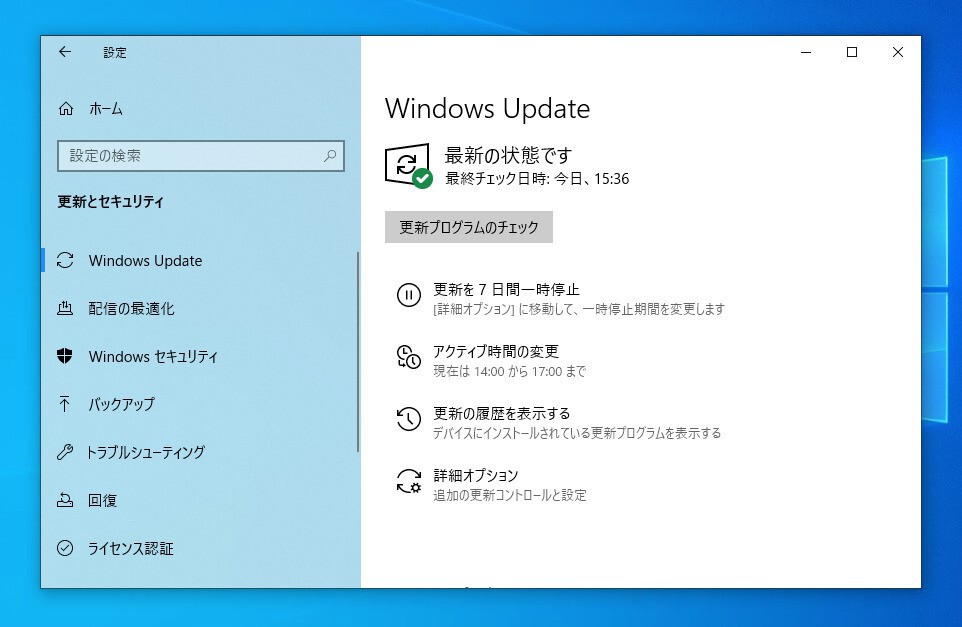This screenshot has height=627, width=962.
Task: Click 最終チェック日時: 今日、15:36 text
Action: pyautogui.click(x=537, y=179)
